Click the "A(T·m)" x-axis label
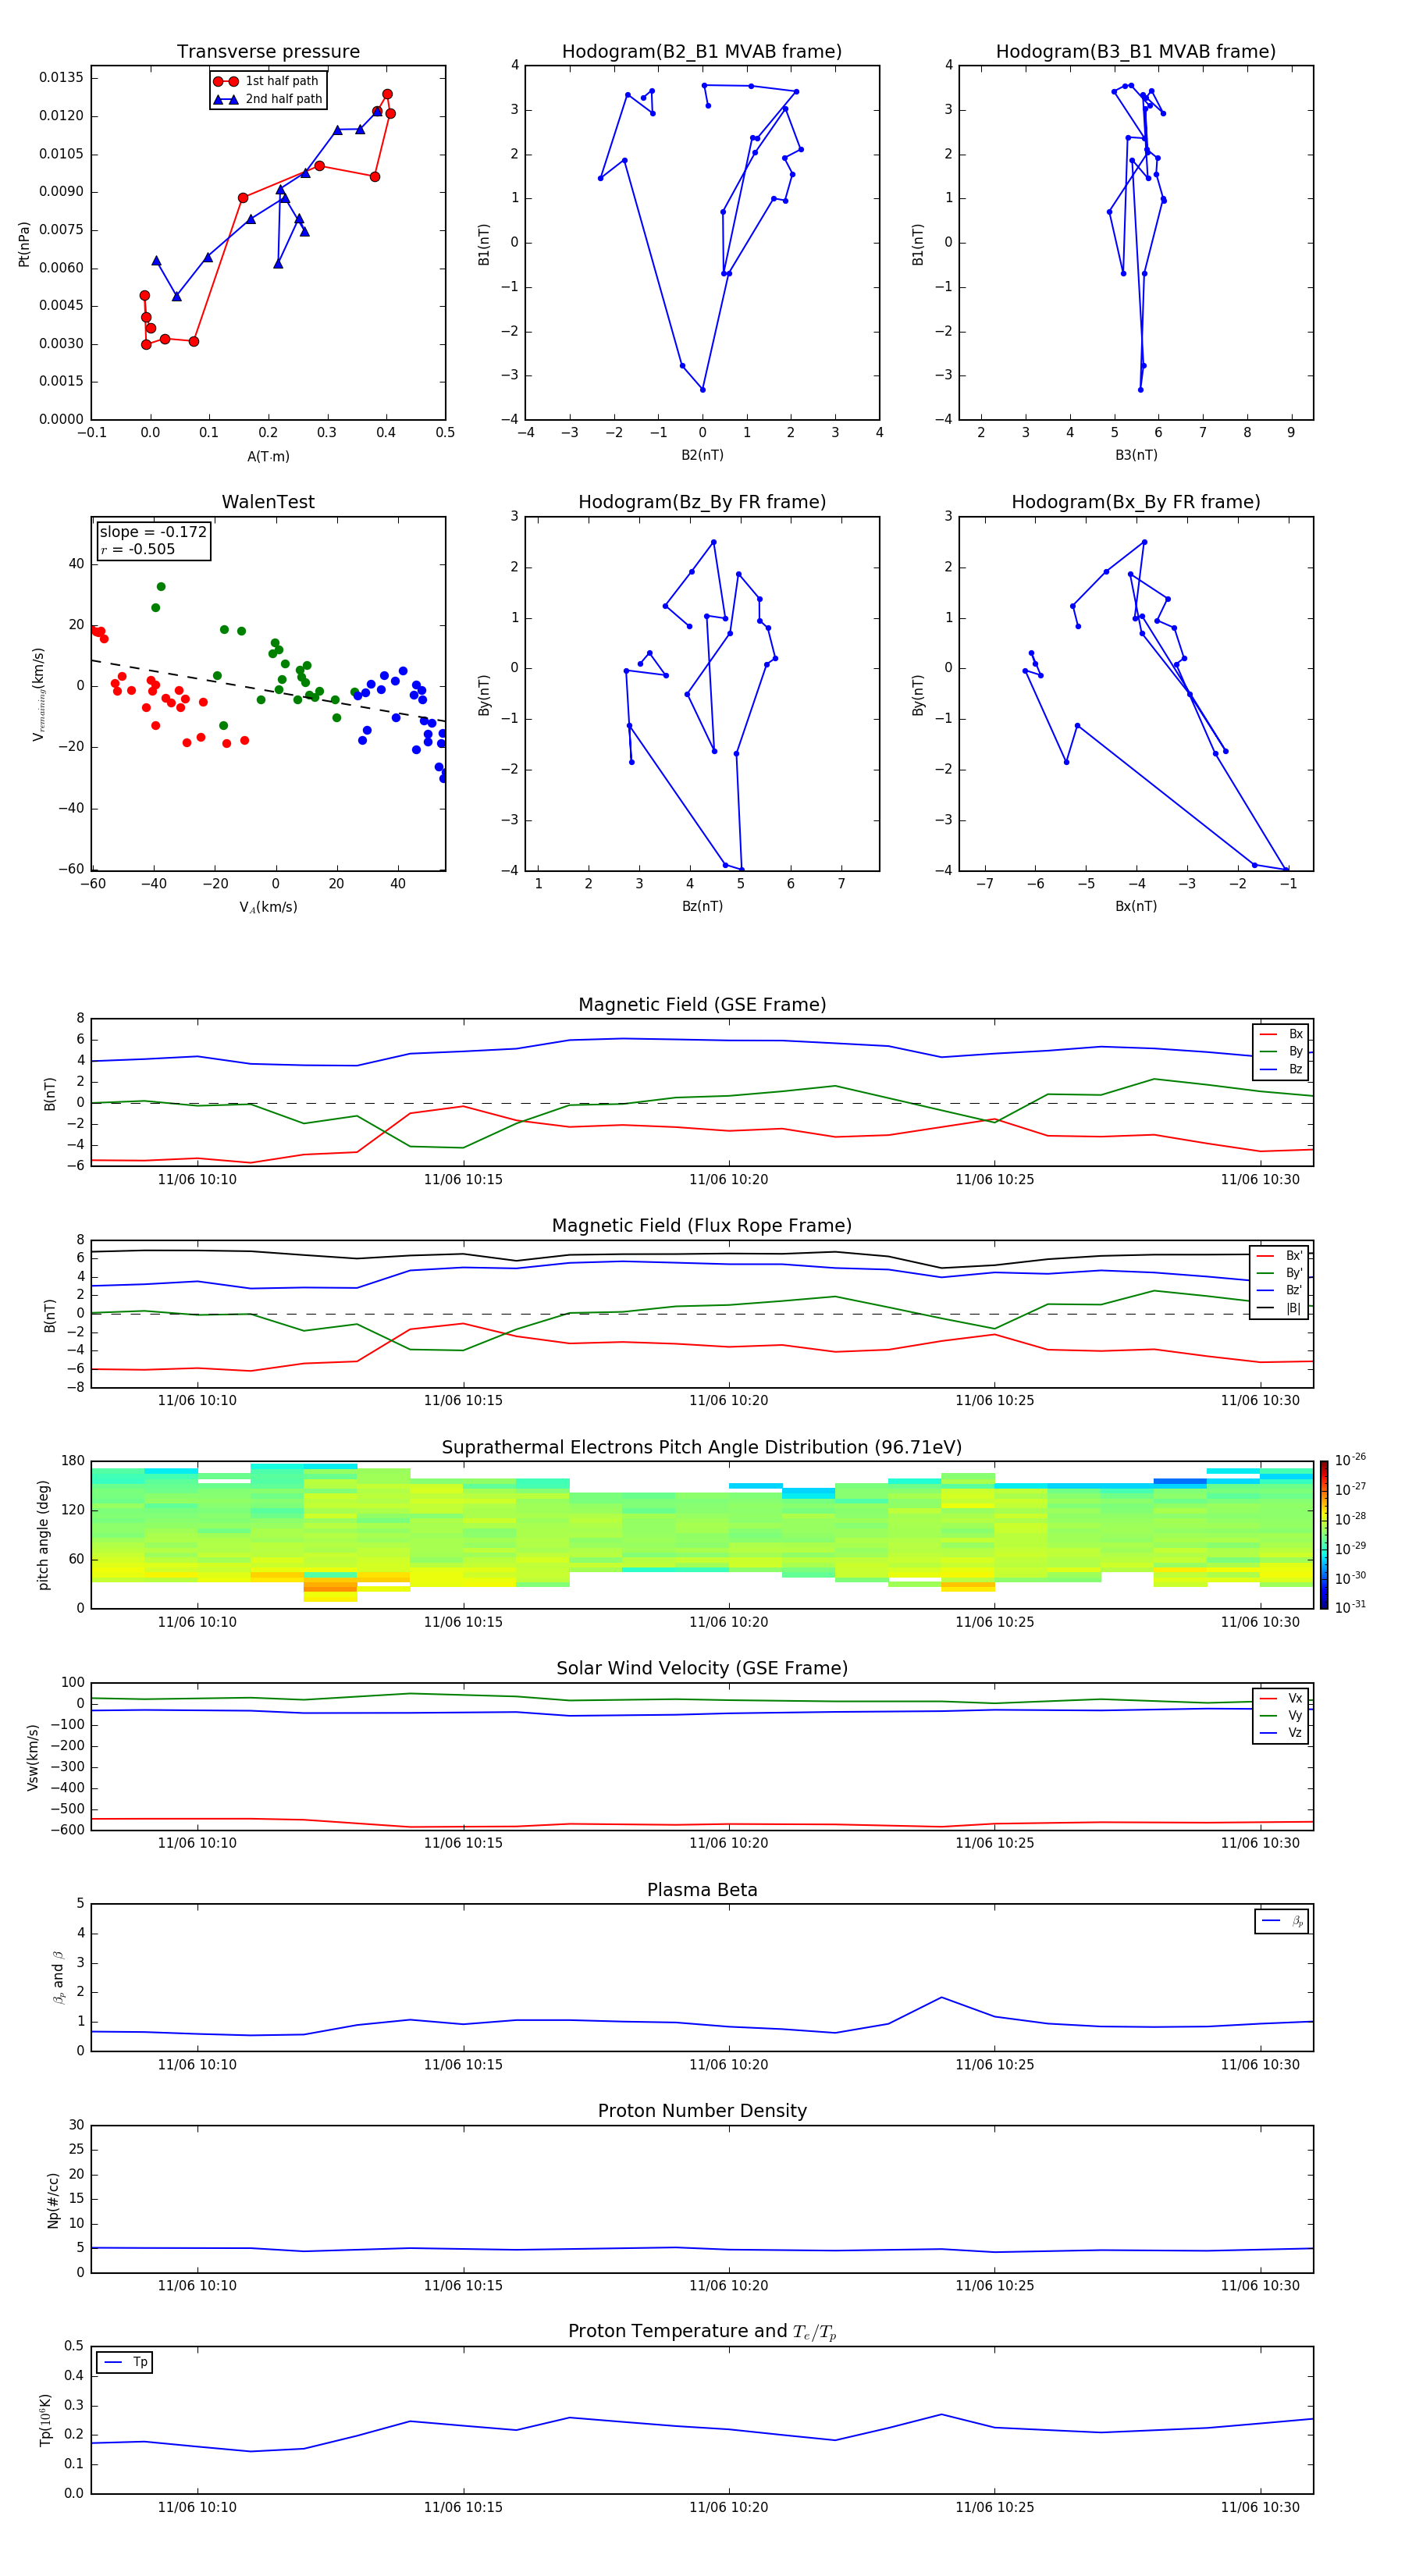 pos(268,457)
